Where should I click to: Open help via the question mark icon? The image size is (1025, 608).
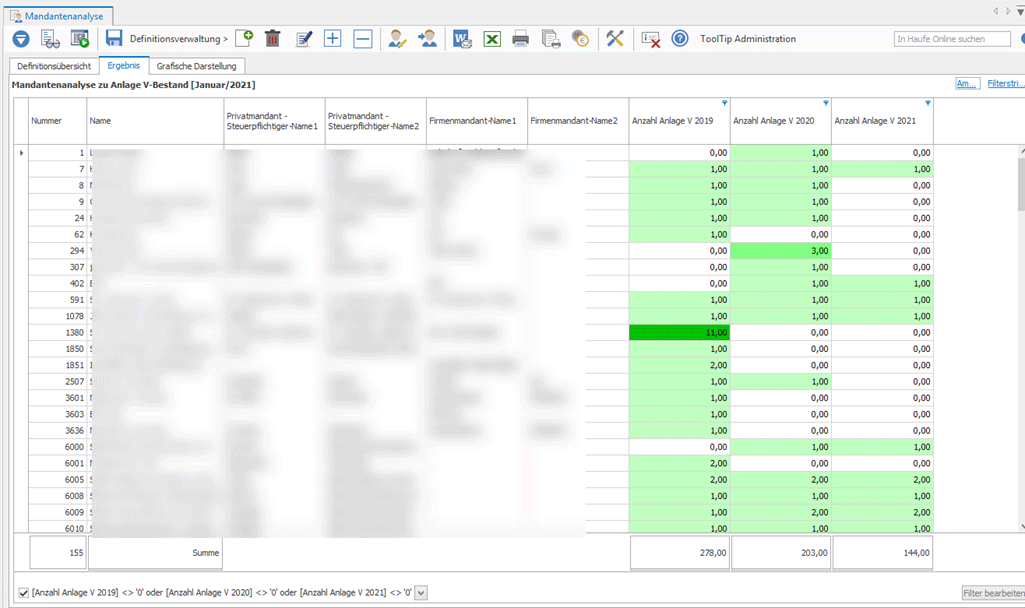coord(680,39)
